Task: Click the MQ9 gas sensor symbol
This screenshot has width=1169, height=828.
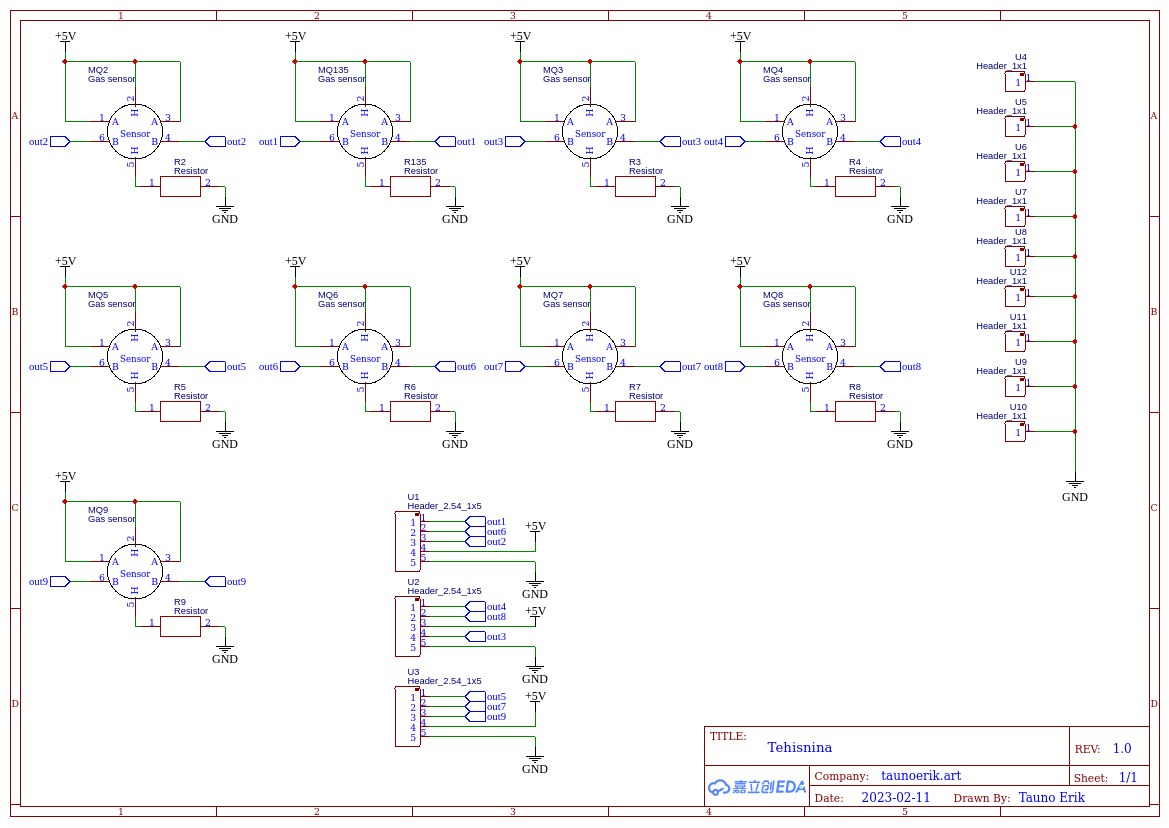Action: (135, 572)
